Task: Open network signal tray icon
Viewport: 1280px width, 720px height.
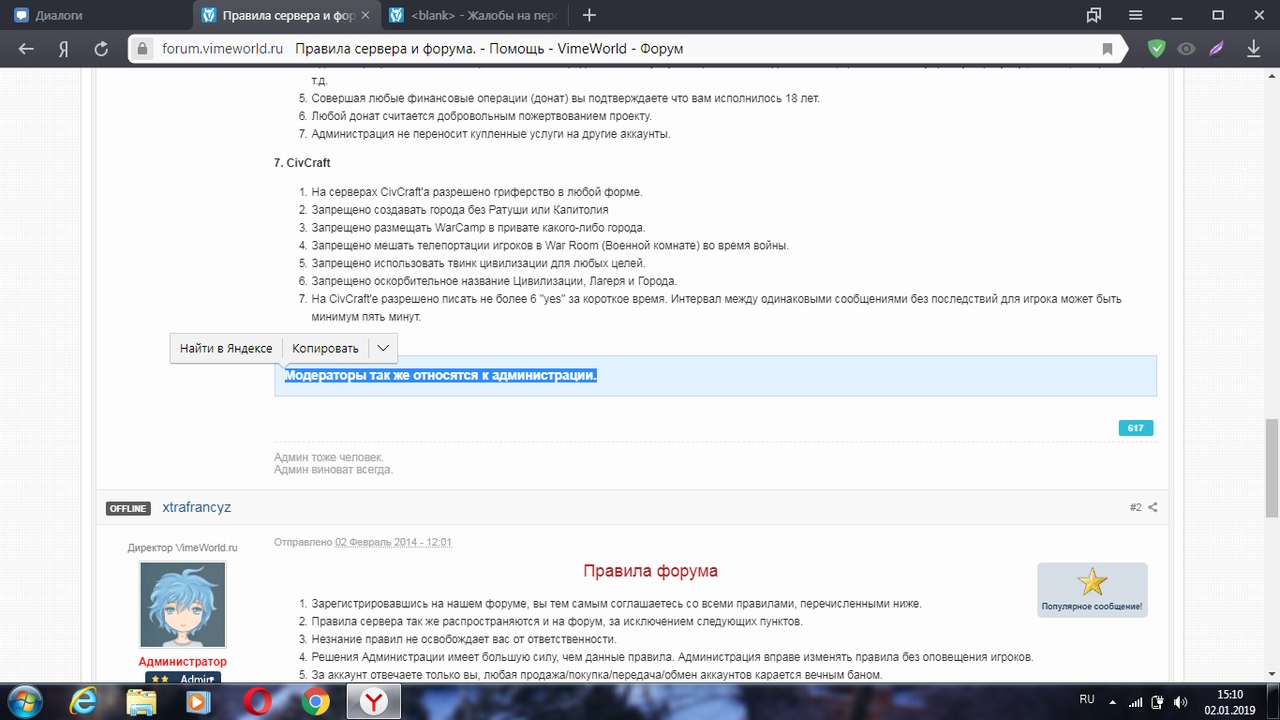Action: coord(1137,702)
